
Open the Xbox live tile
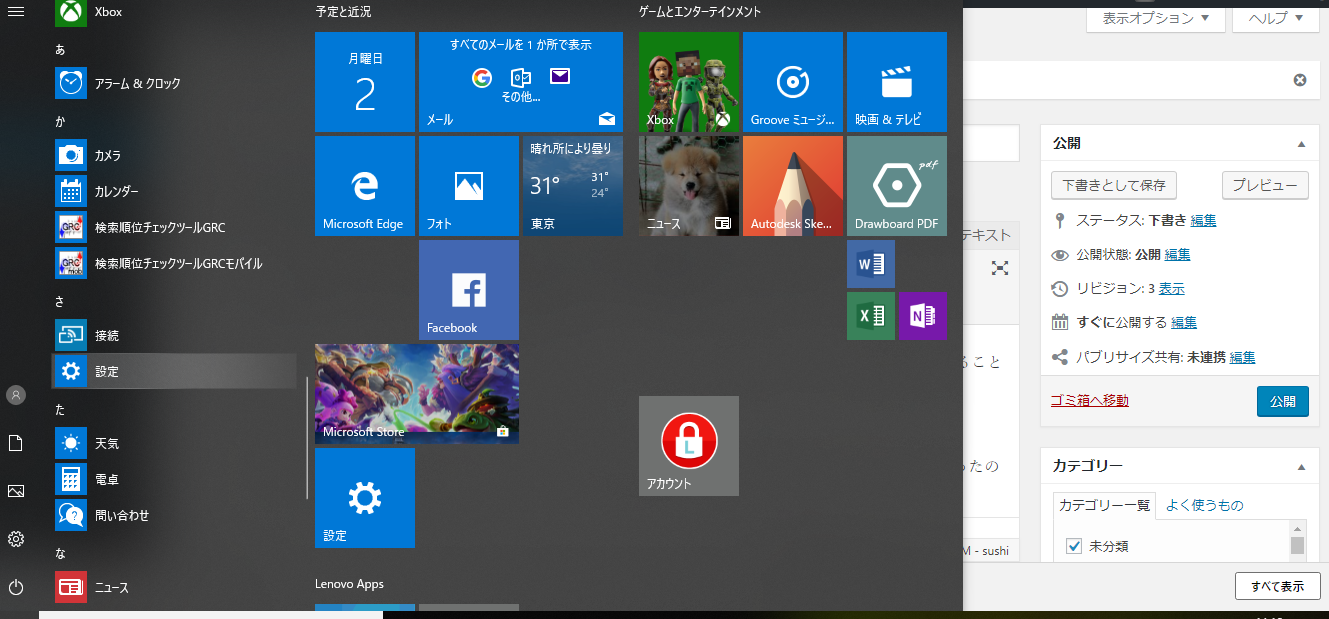point(688,81)
